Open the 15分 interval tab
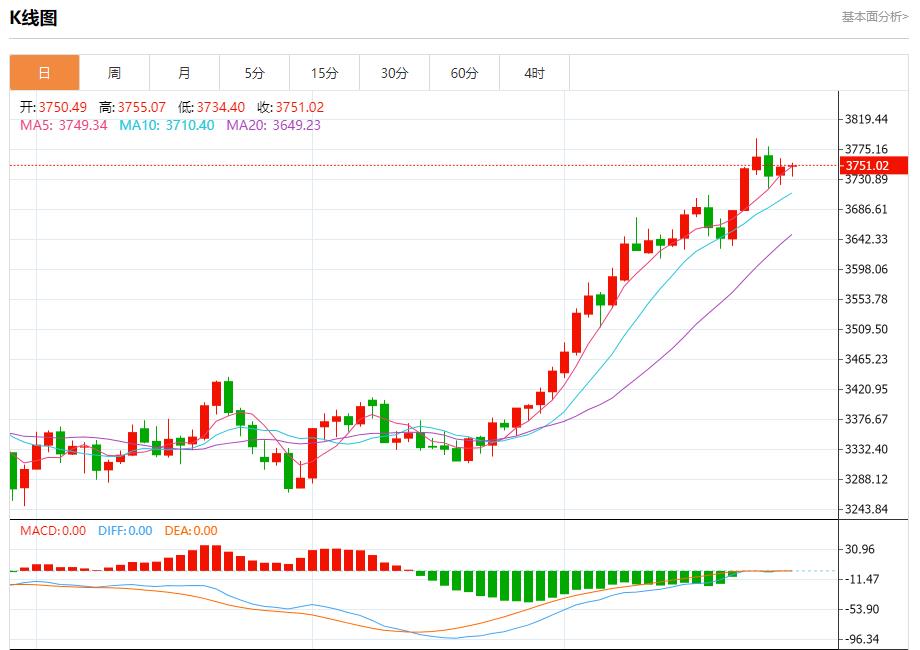This screenshot has width=920, height=650. pos(324,73)
